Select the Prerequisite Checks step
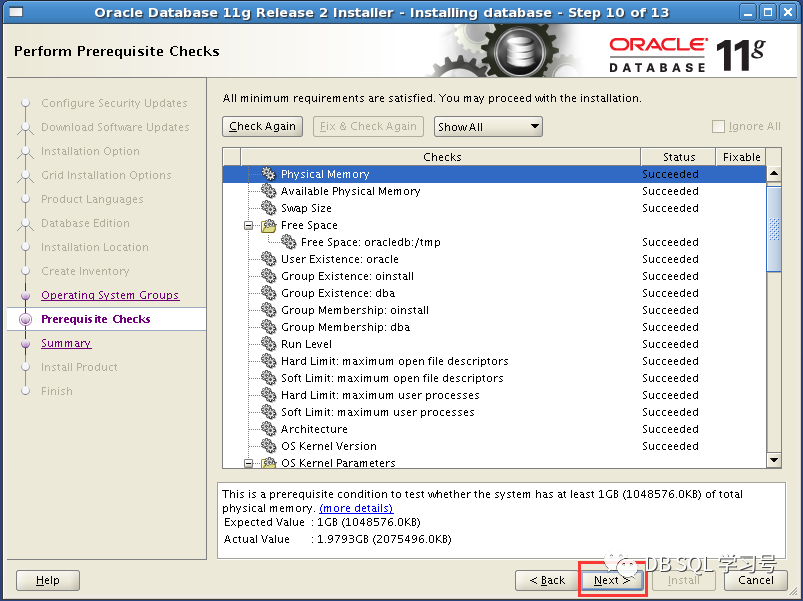The height and width of the screenshot is (601, 803). (96, 319)
